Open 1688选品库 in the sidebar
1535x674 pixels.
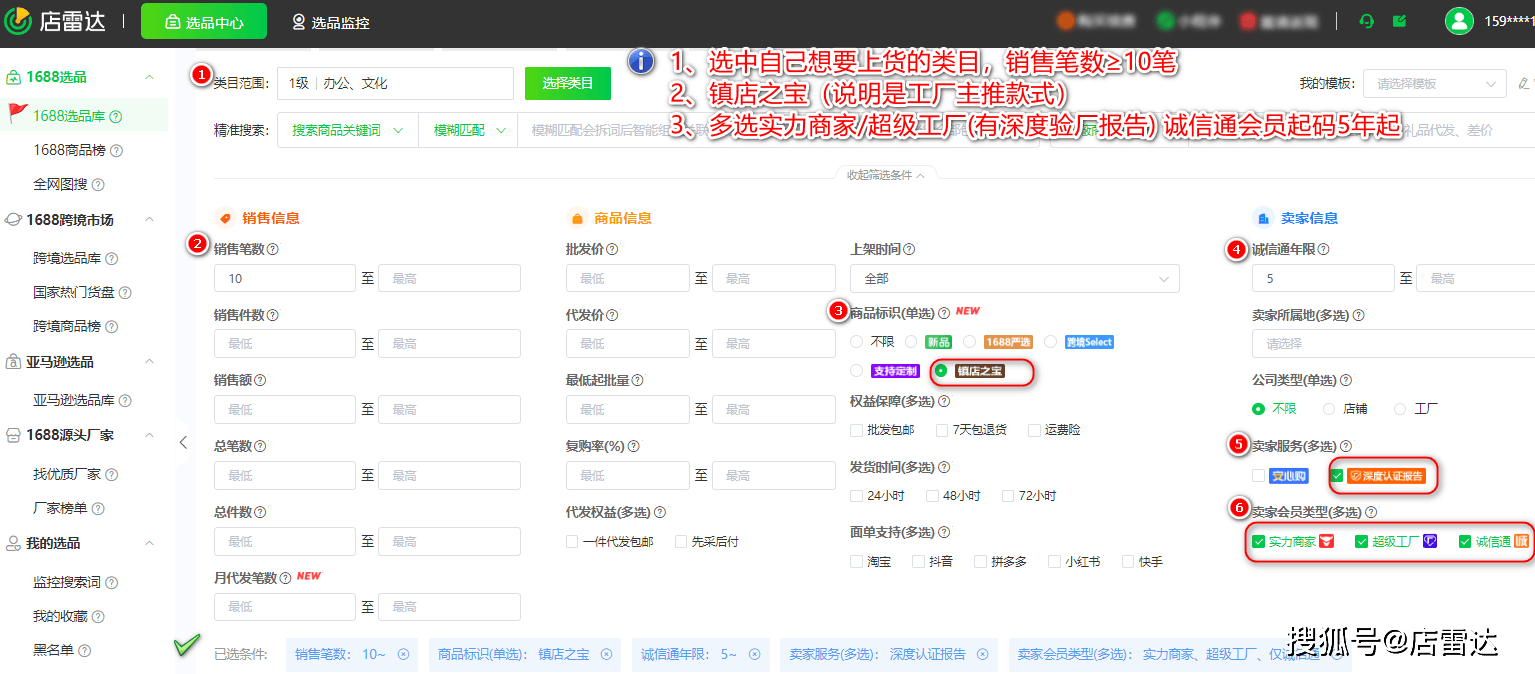tap(69, 116)
